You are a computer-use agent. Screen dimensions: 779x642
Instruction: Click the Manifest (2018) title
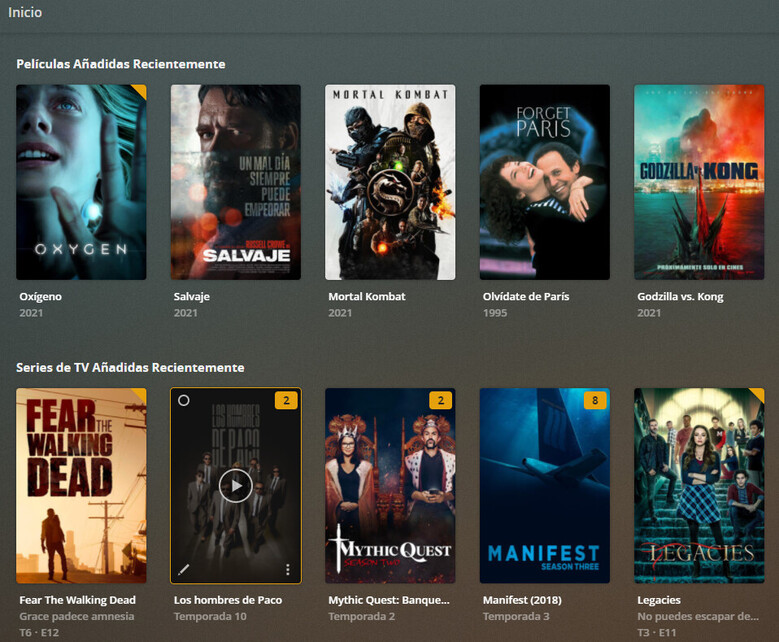tap(522, 600)
